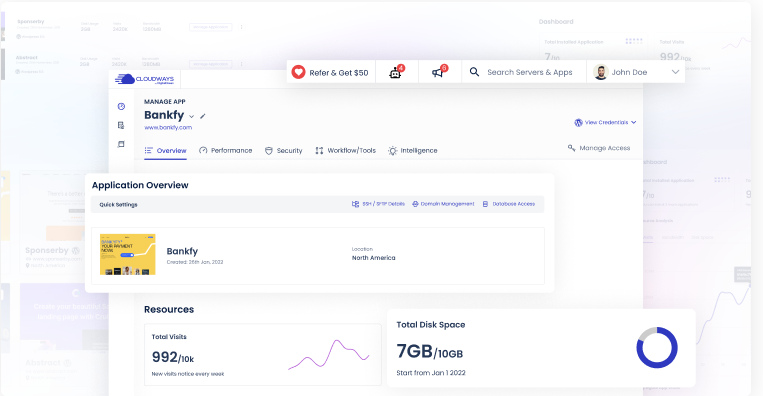Screen dimensions: 763x396
Task: Expand the John Doe account dropdown arrow
Action: point(675,72)
